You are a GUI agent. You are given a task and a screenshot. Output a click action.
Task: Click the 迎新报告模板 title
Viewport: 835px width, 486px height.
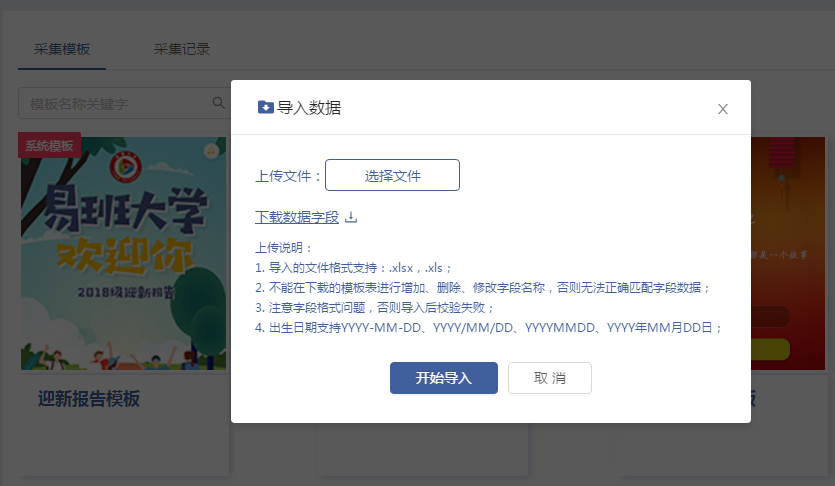[89, 399]
